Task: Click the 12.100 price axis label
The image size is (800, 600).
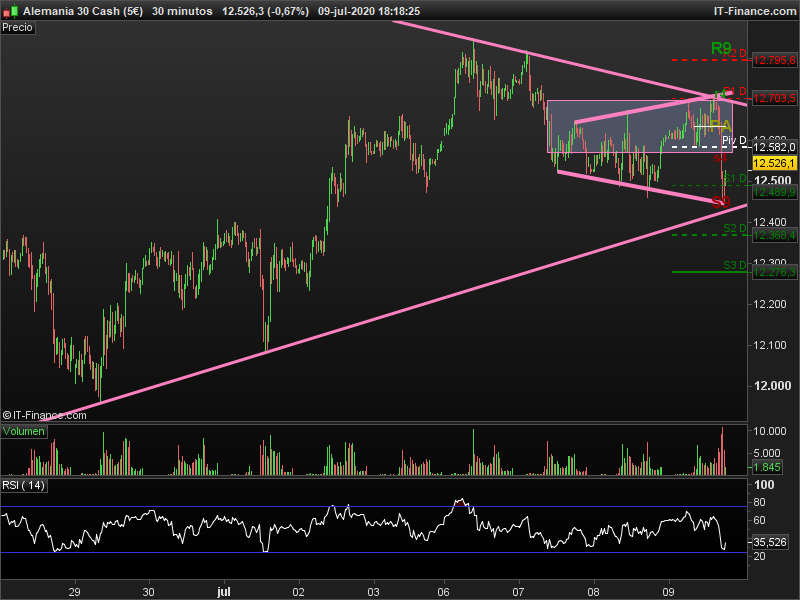Action: coord(770,345)
